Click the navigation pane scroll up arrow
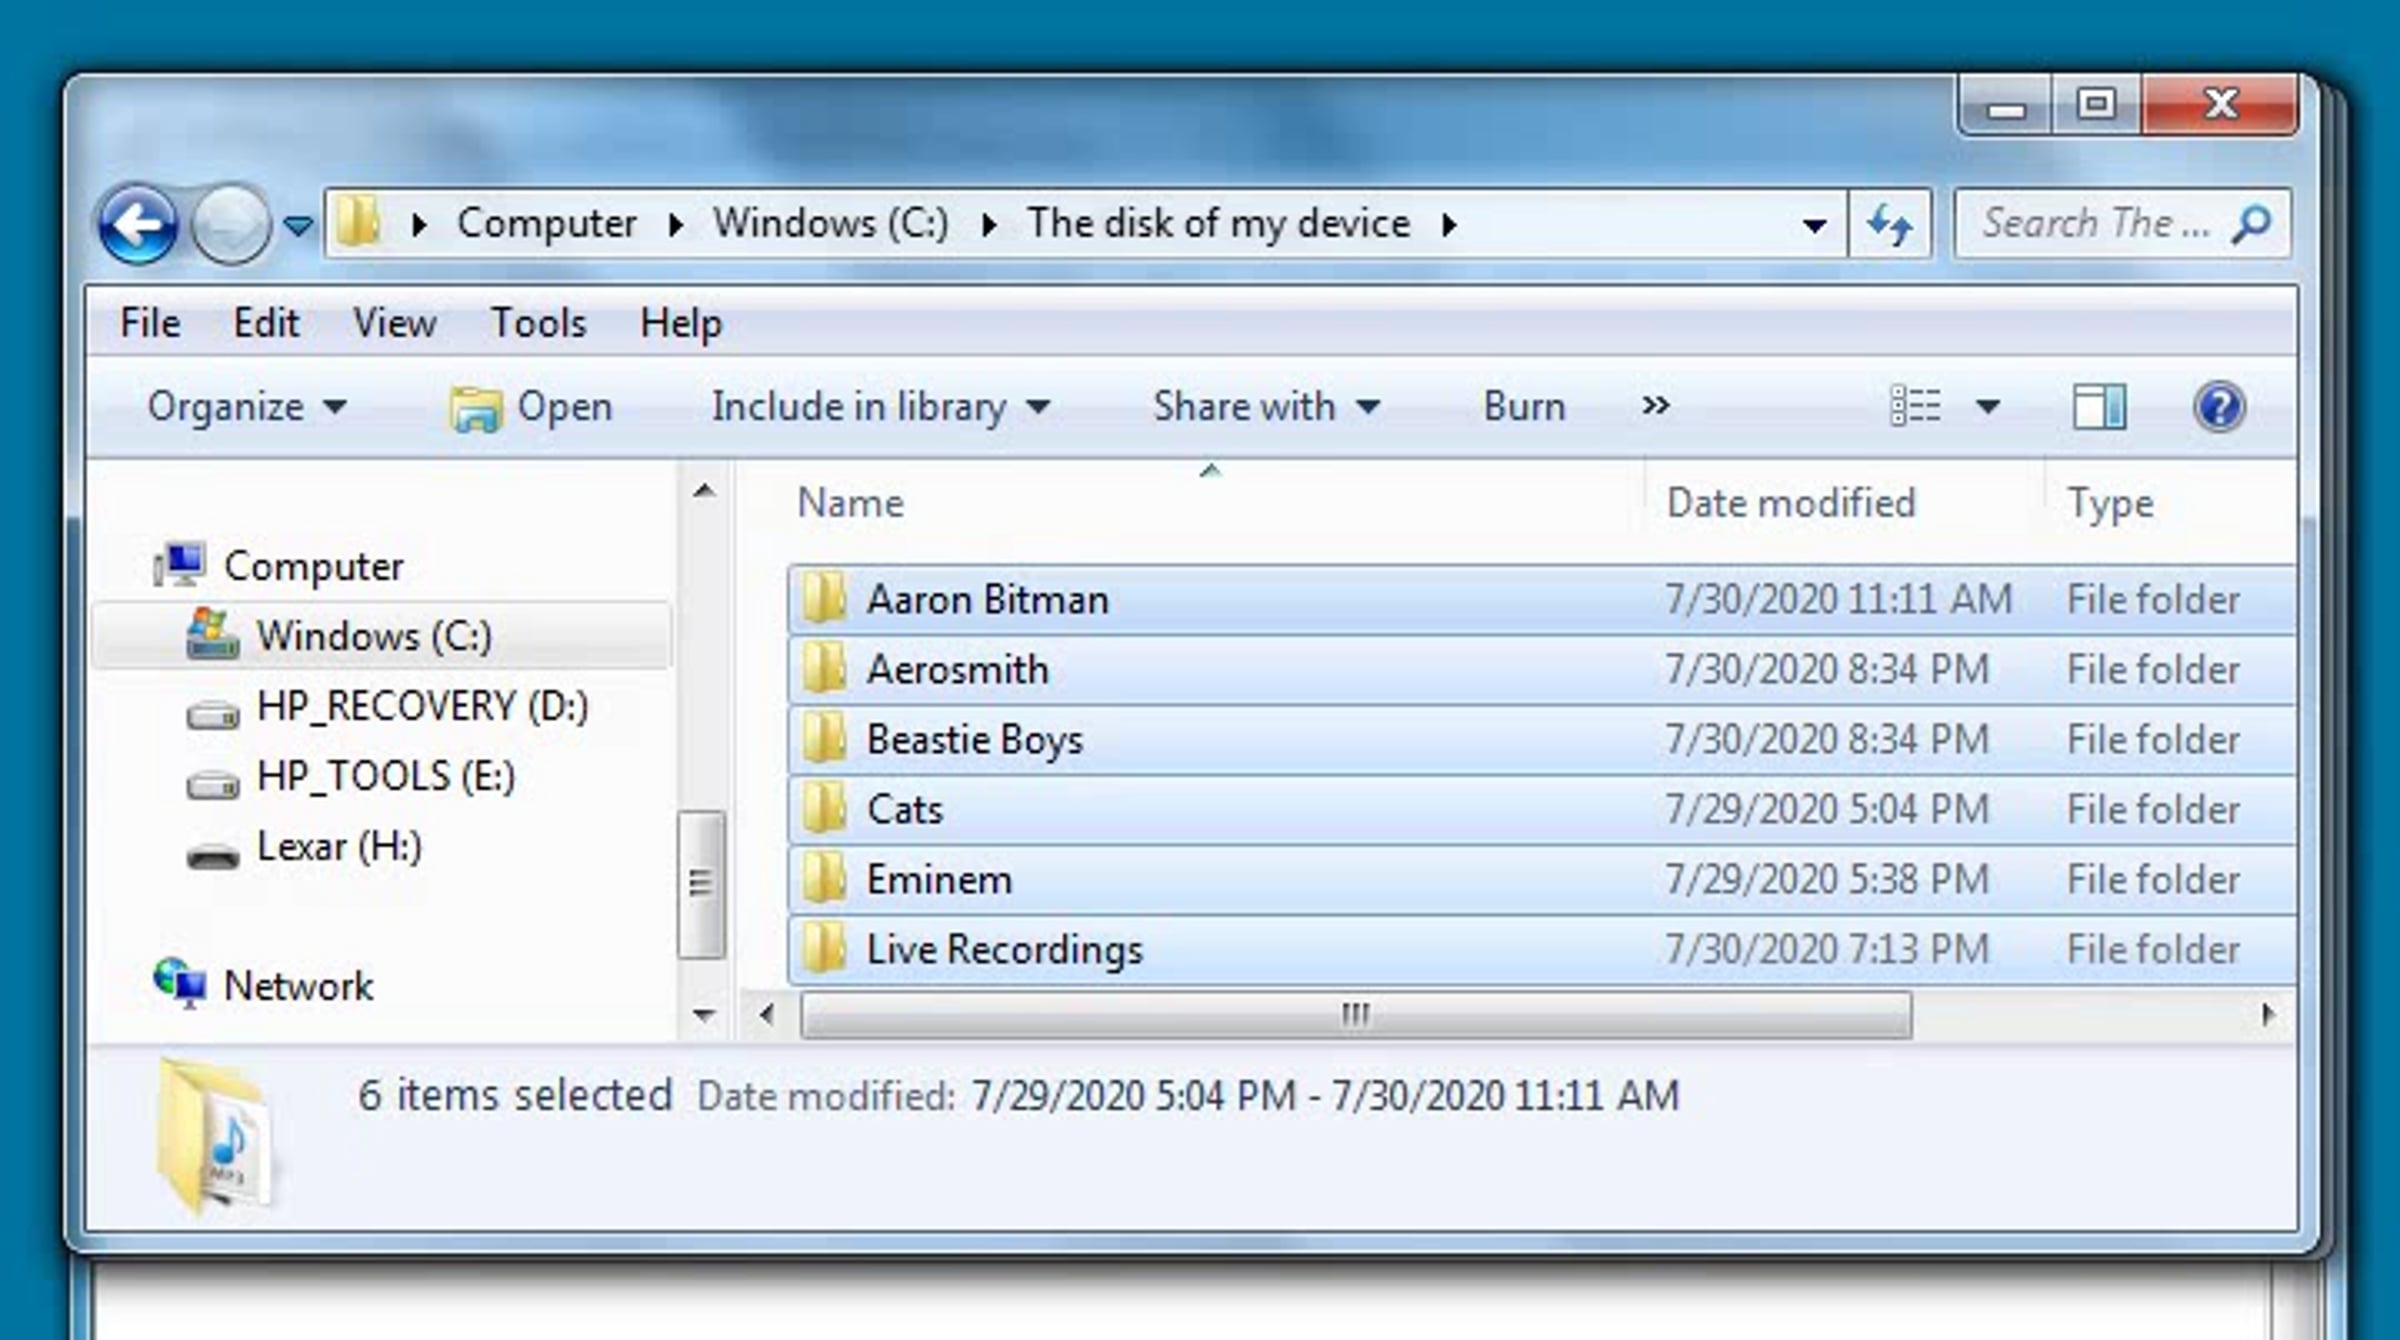 tap(704, 490)
